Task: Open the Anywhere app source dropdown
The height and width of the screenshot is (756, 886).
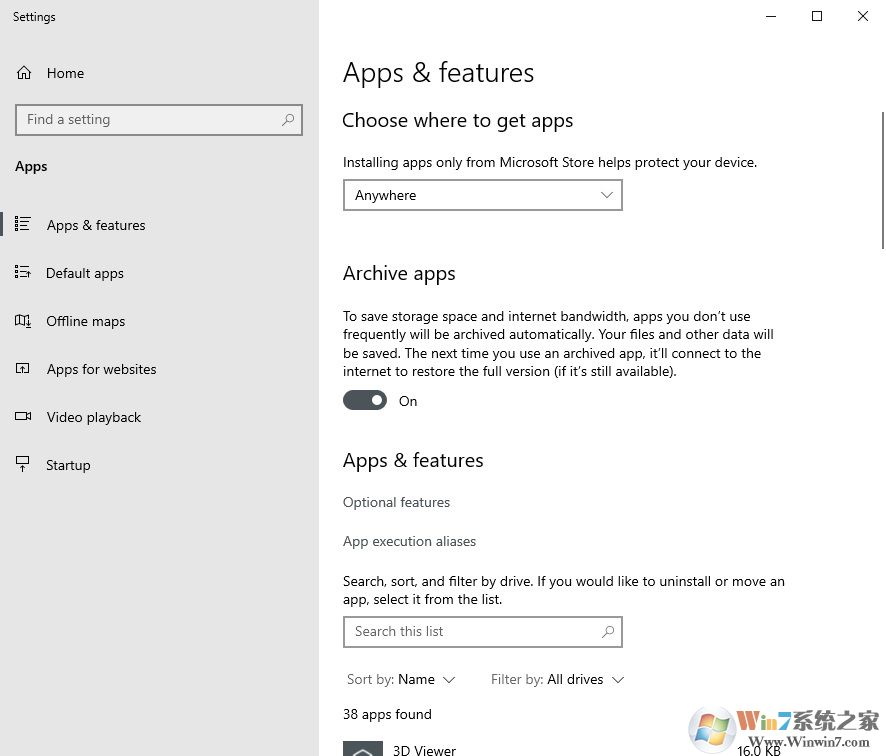Action: [x=482, y=195]
